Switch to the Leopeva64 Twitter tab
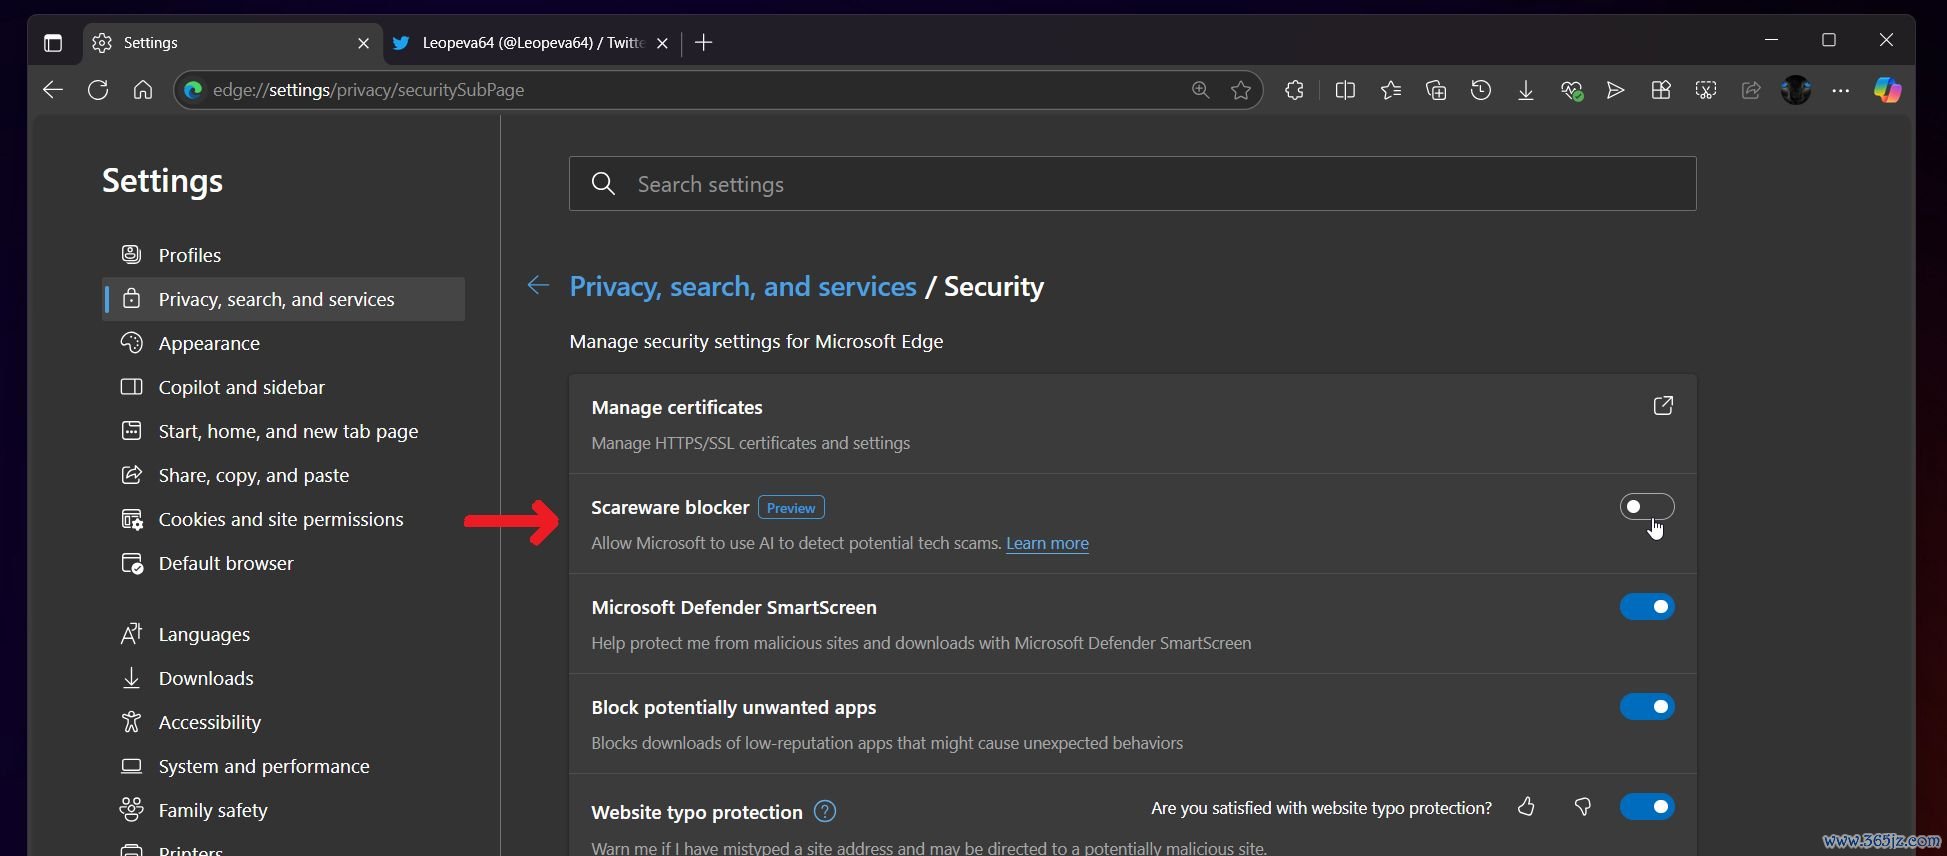1947x856 pixels. [x=531, y=43]
